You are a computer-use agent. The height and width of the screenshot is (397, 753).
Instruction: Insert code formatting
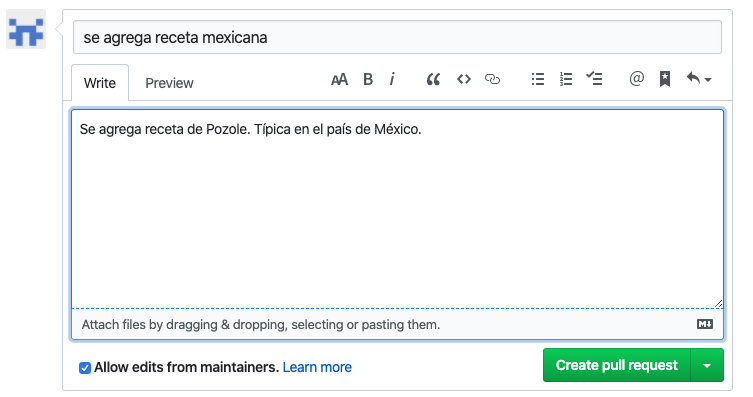click(463, 79)
